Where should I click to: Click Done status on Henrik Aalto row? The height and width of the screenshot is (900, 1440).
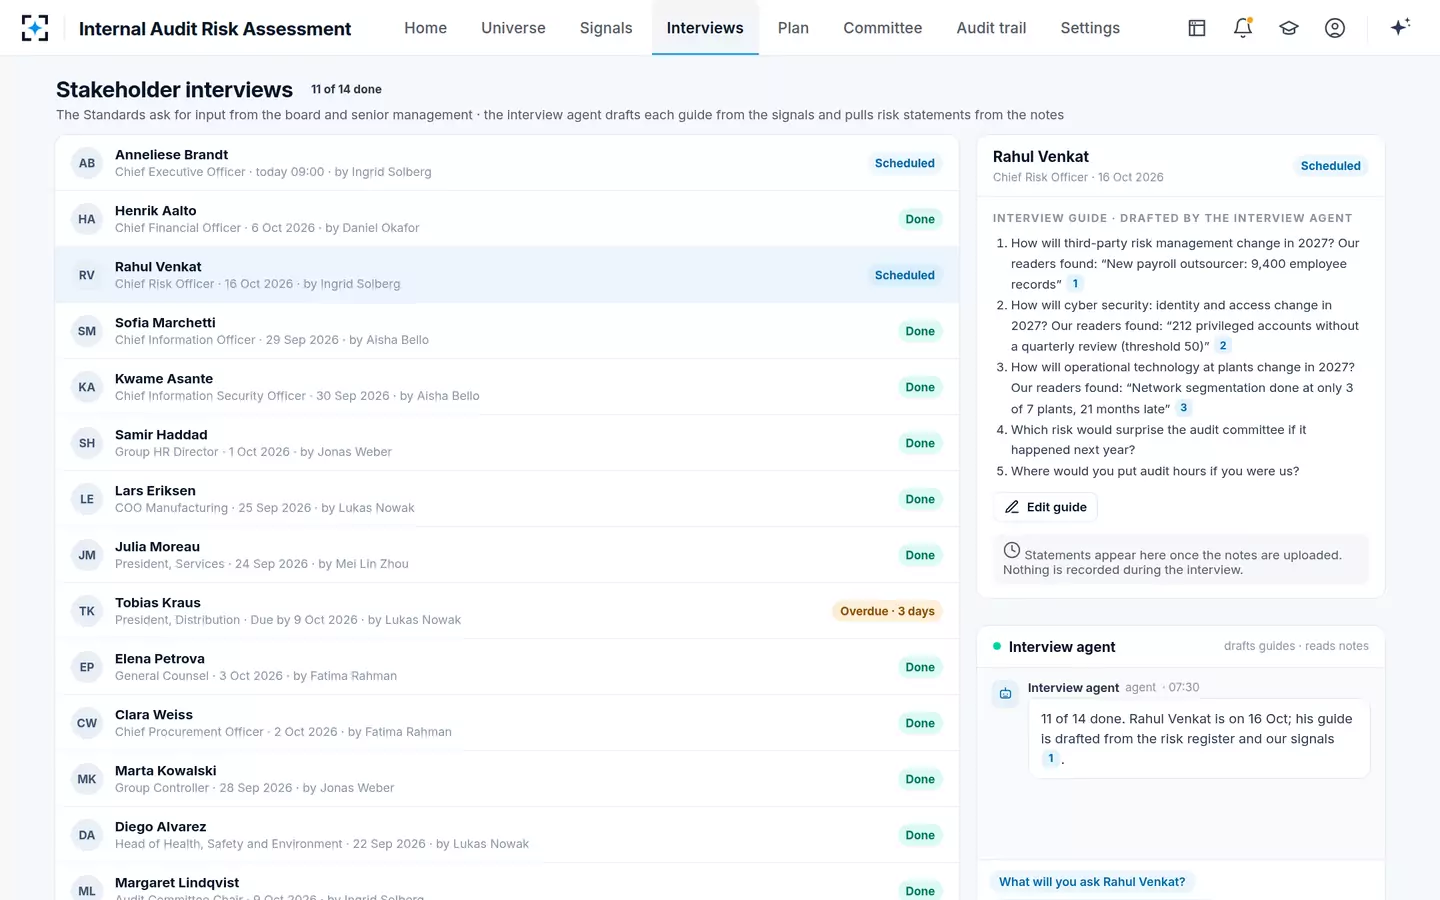click(x=920, y=219)
